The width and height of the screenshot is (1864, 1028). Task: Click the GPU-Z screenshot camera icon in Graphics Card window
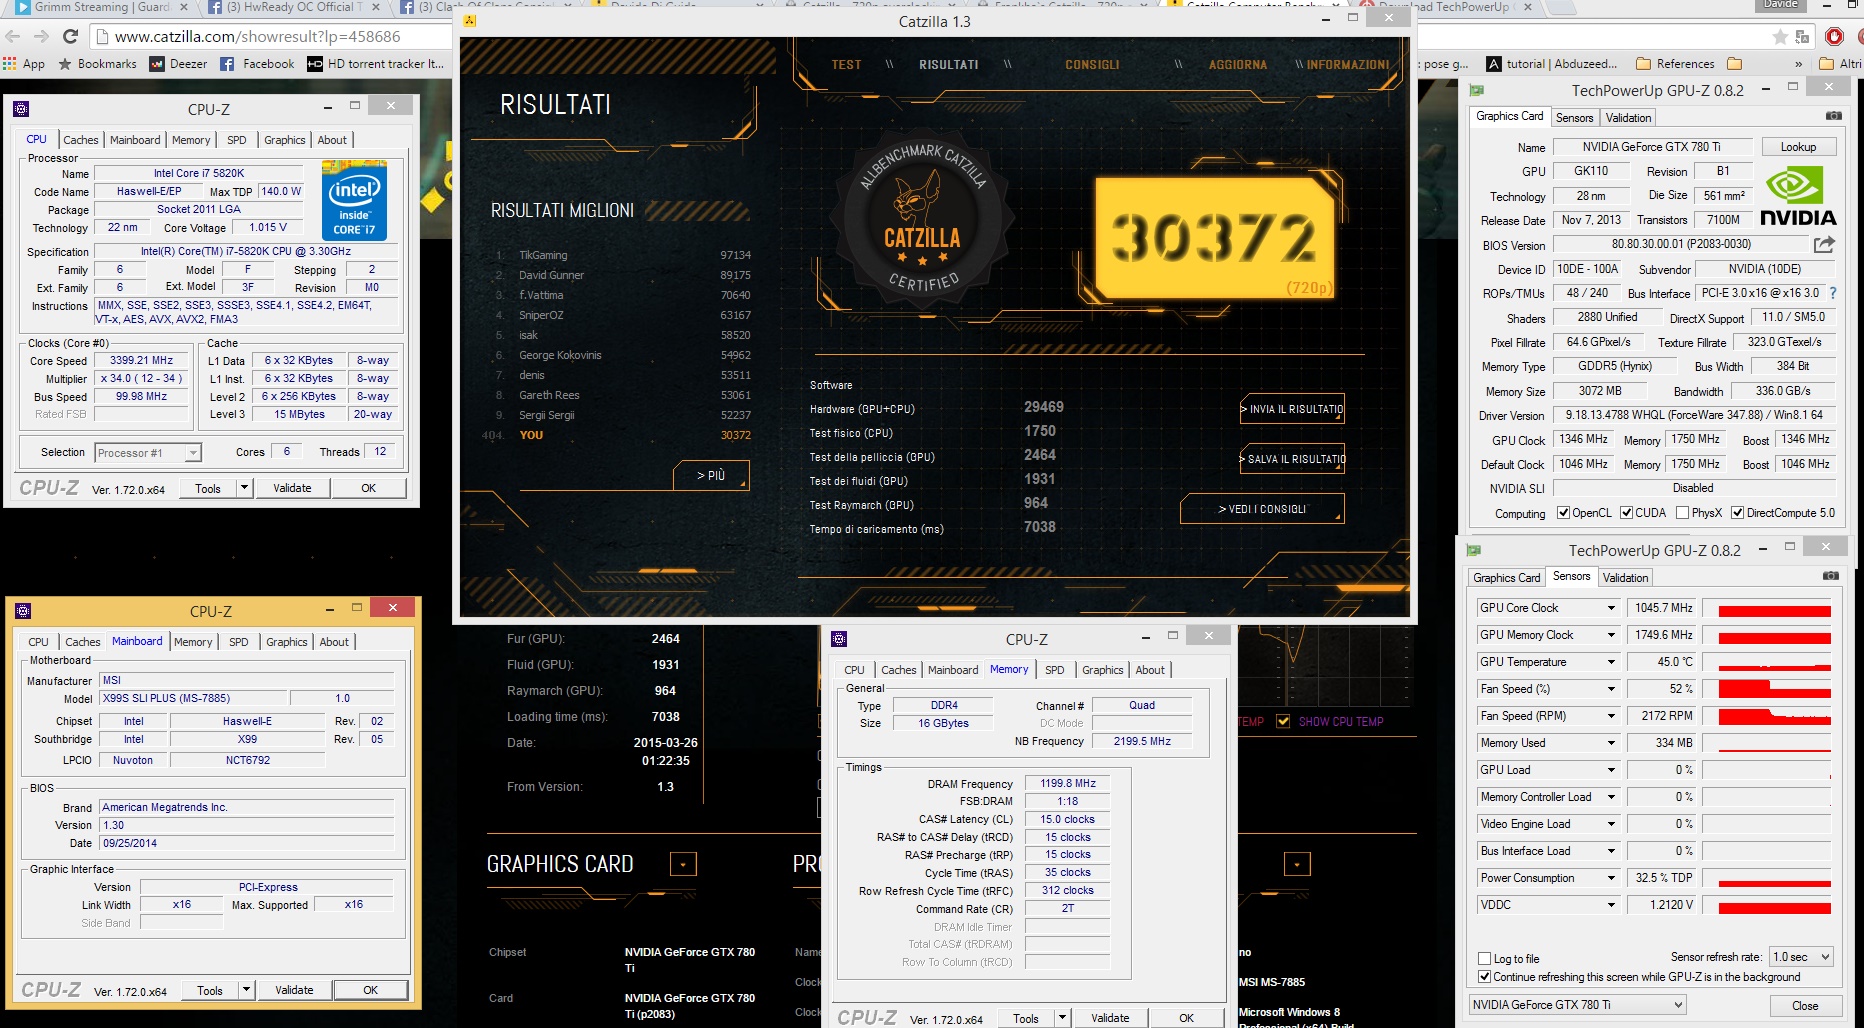coord(1833,116)
